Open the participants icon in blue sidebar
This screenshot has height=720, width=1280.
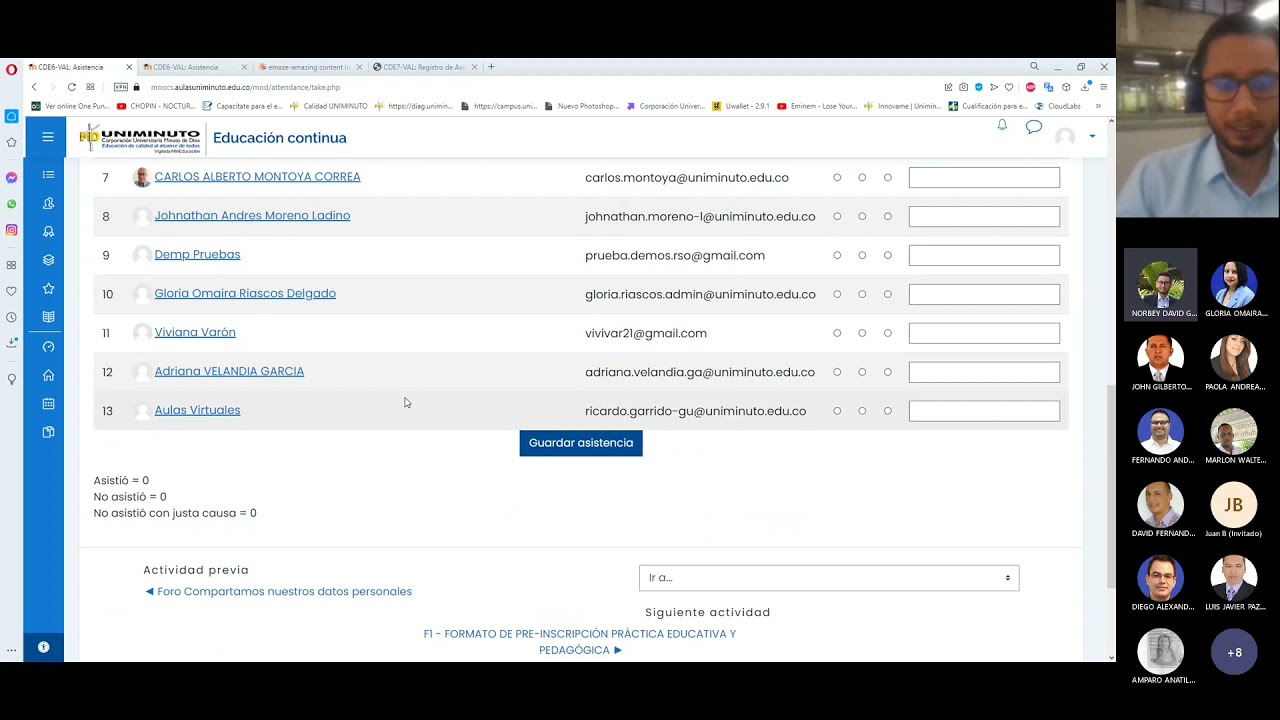pyautogui.click(x=48, y=203)
